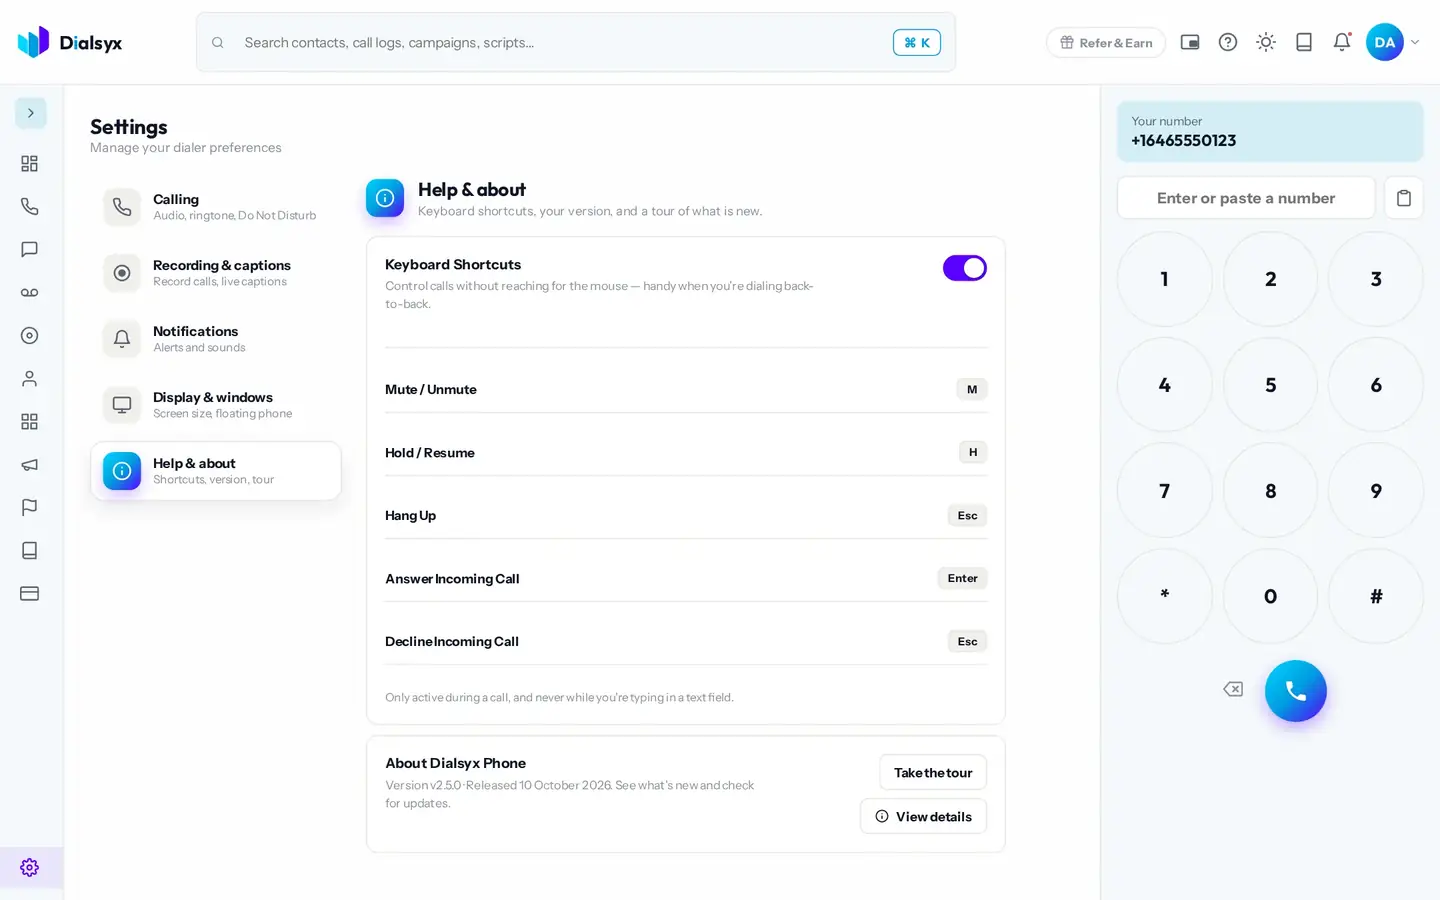Go to the Notifications settings section

click(x=216, y=339)
